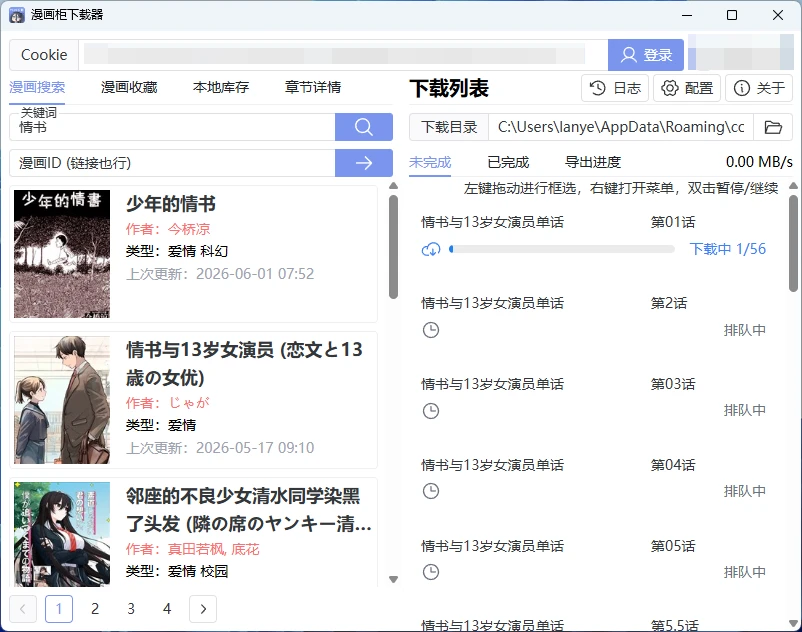Click the 情书与13岁女演员 manga title

click(244, 364)
